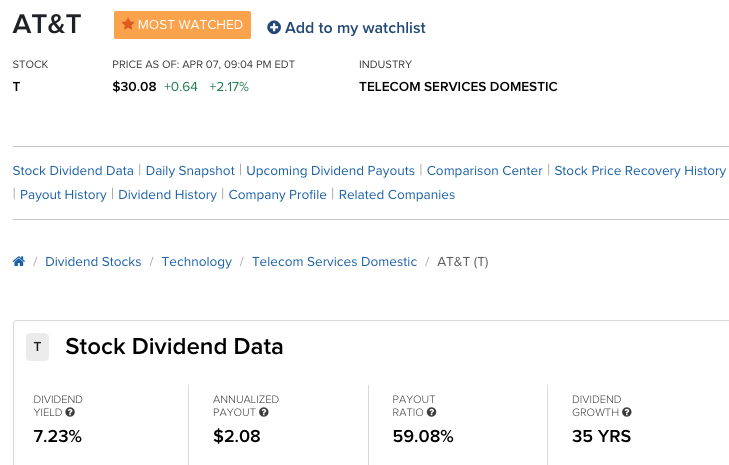View Stock Price Recovery History
Viewport: 729px width, 465px height.
[x=640, y=171]
